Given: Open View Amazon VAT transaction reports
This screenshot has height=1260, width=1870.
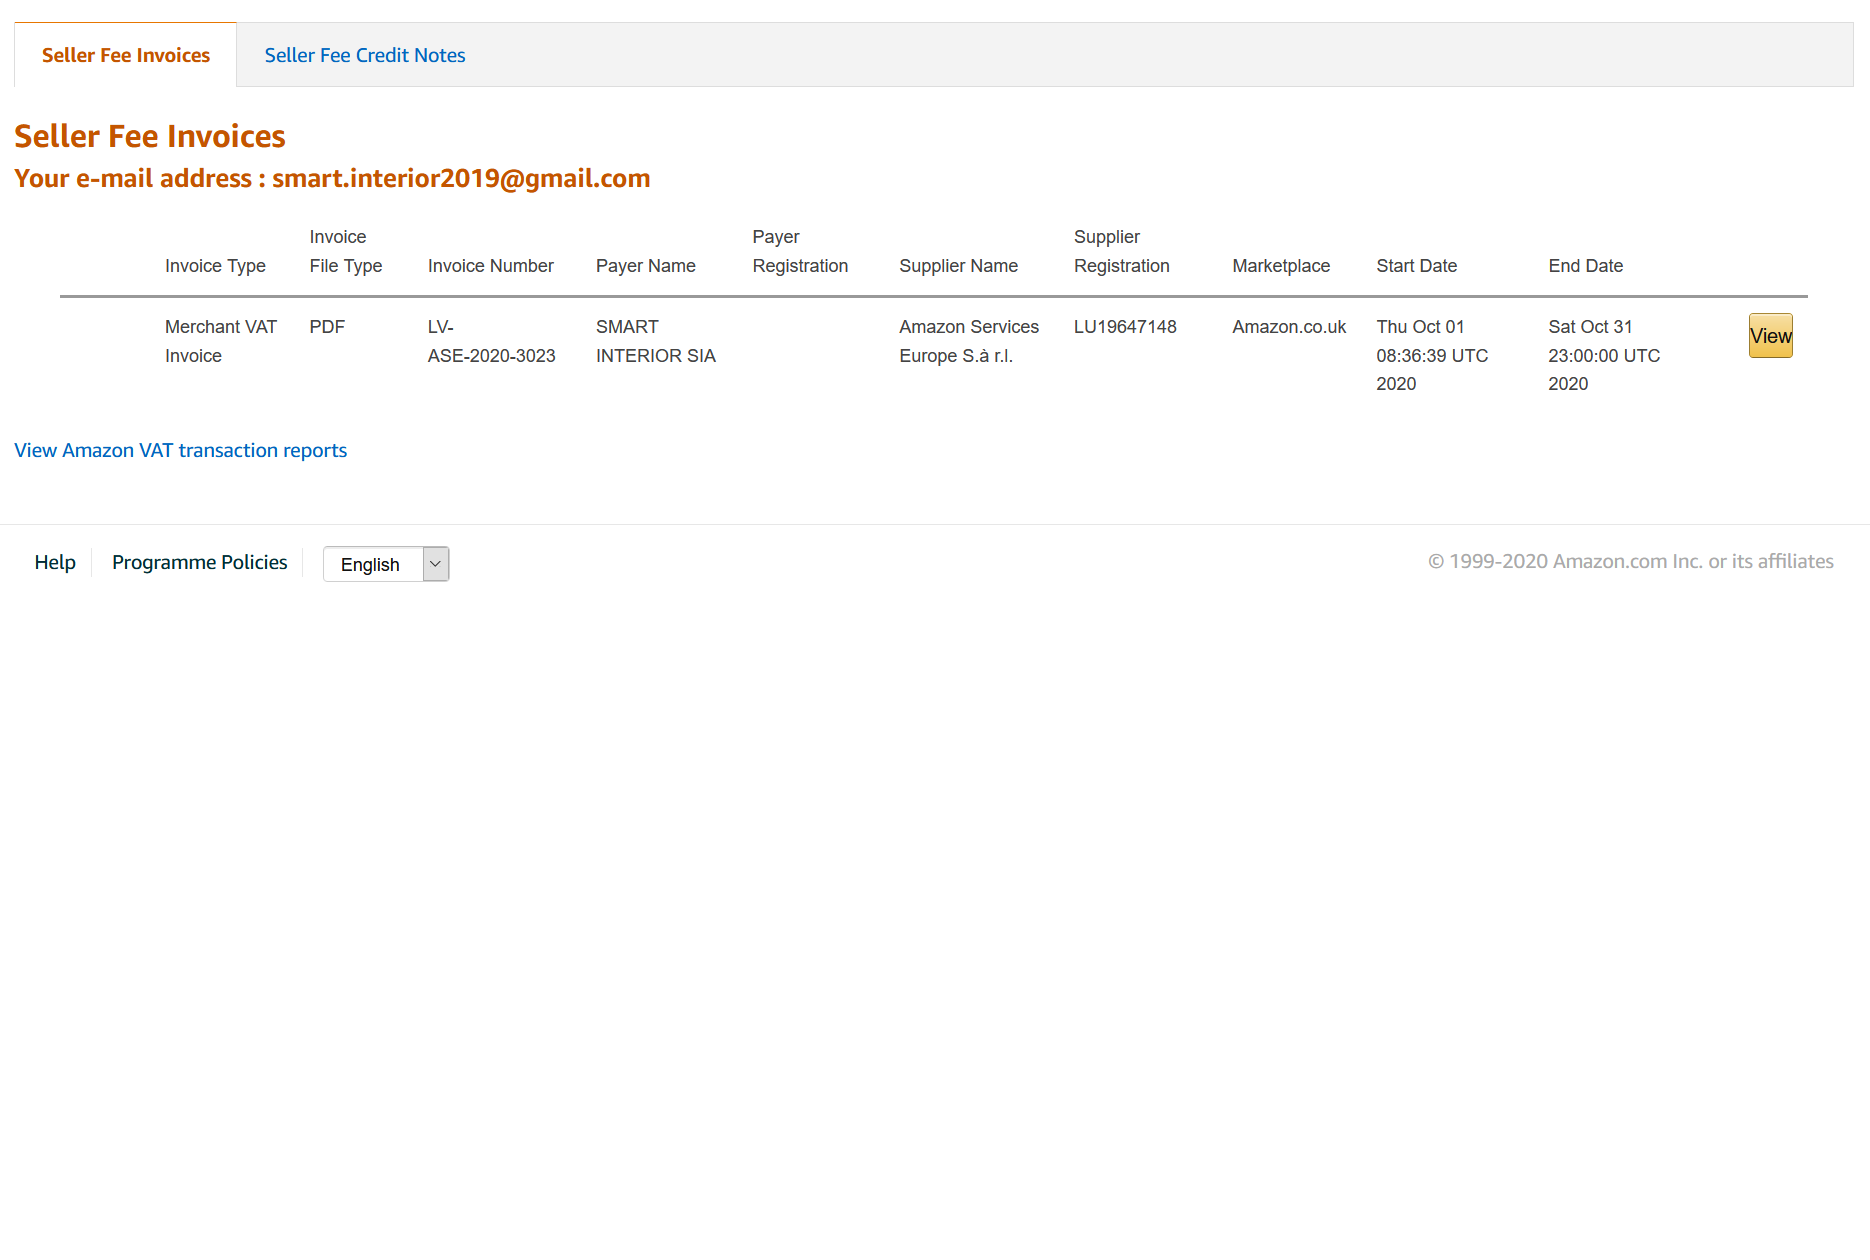Looking at the screenshot, I should (x=180, y=450).
